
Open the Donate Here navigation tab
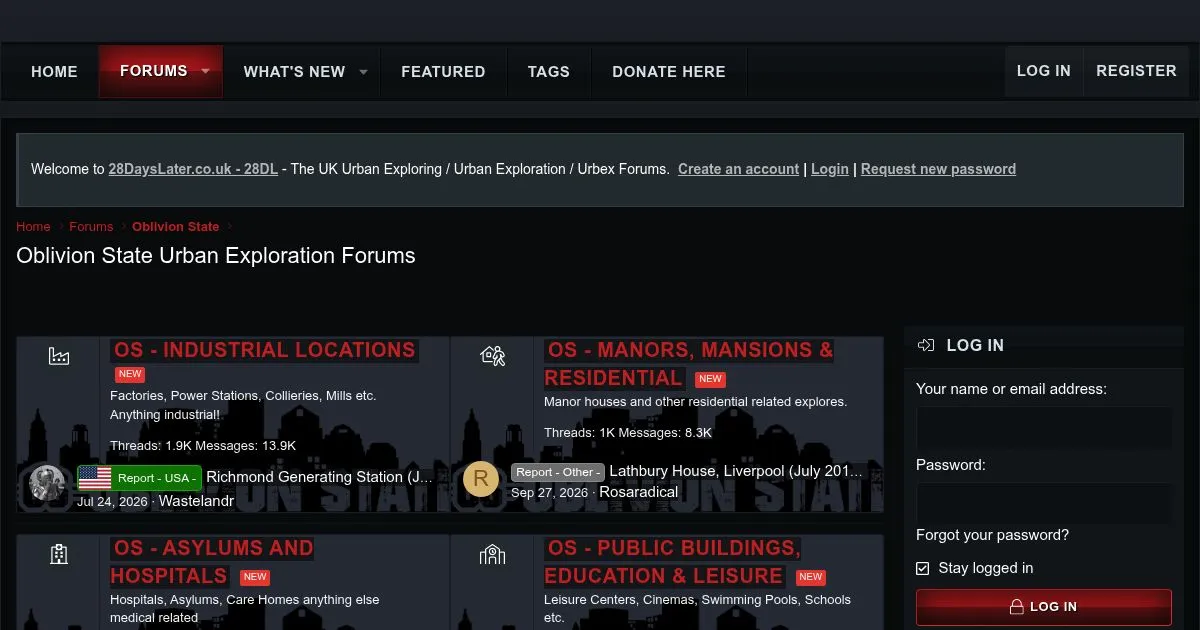tap(669, 72)
